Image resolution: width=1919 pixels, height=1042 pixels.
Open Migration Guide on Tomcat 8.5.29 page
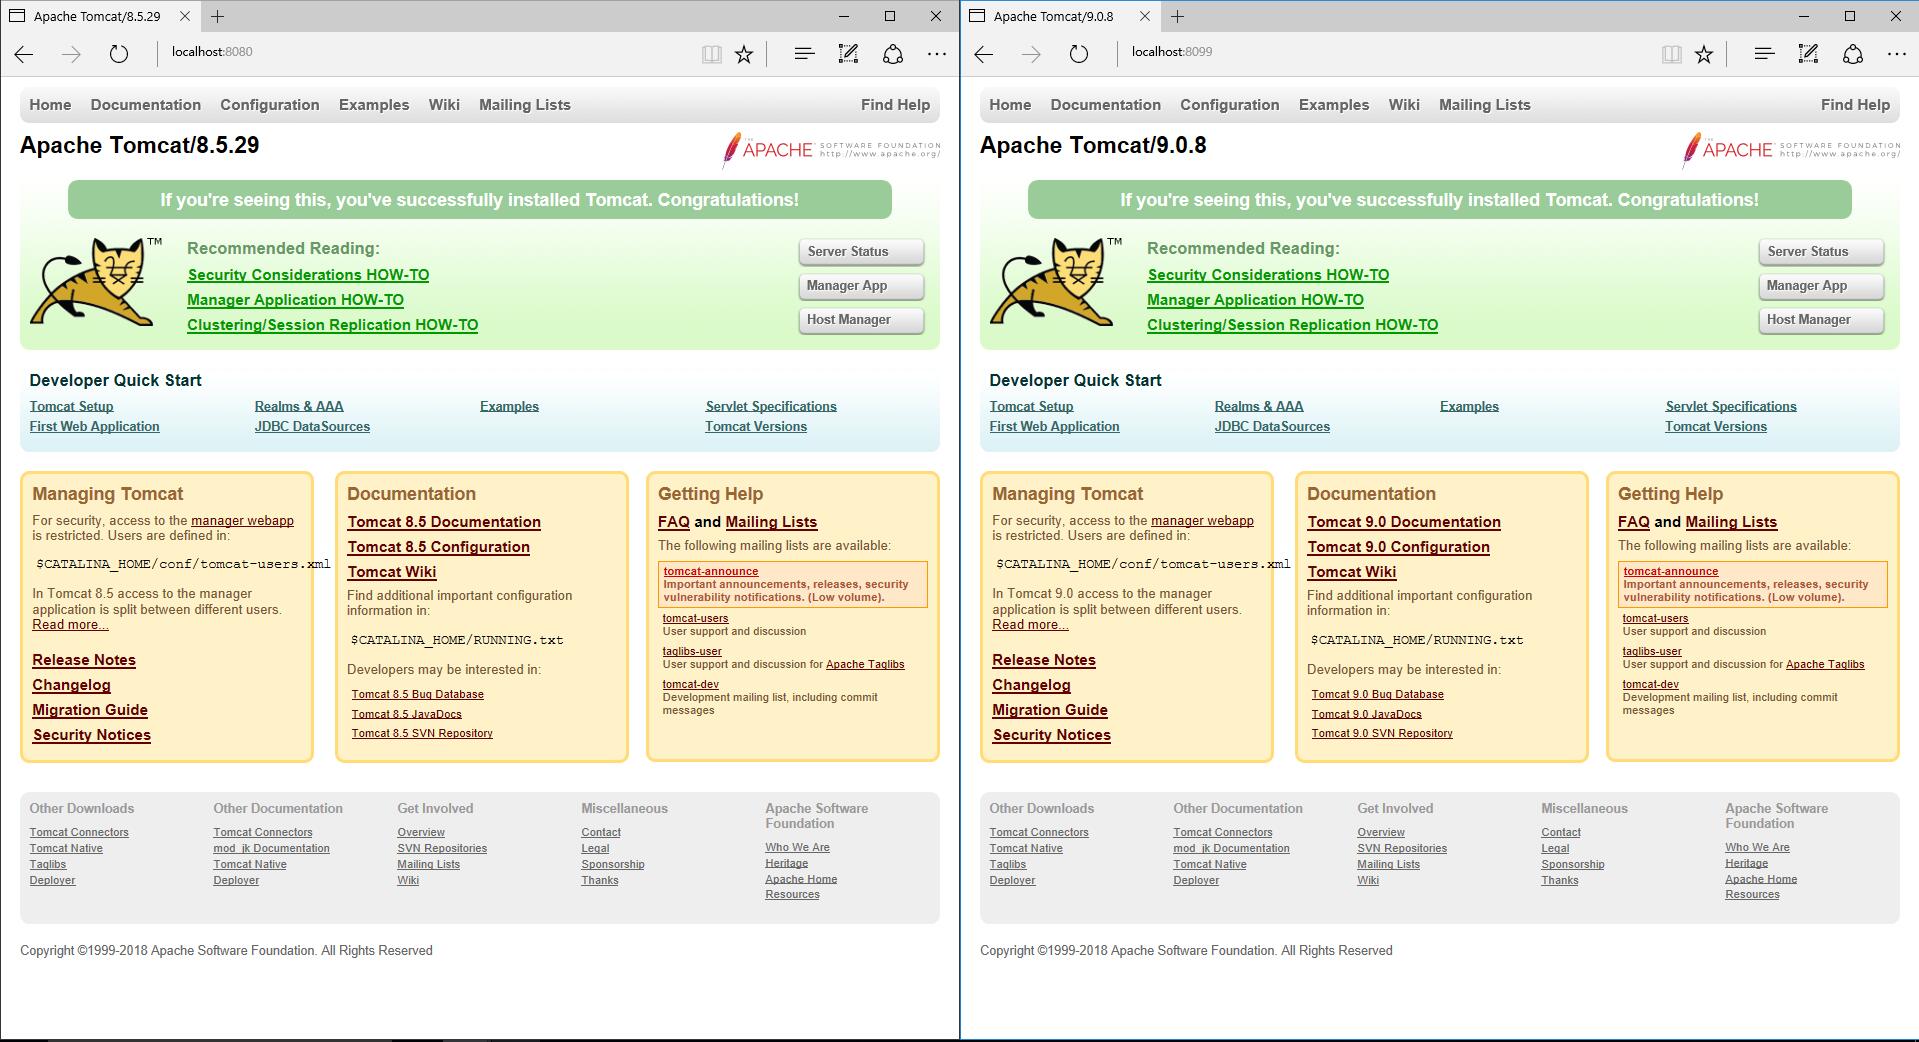coord(90,710)
